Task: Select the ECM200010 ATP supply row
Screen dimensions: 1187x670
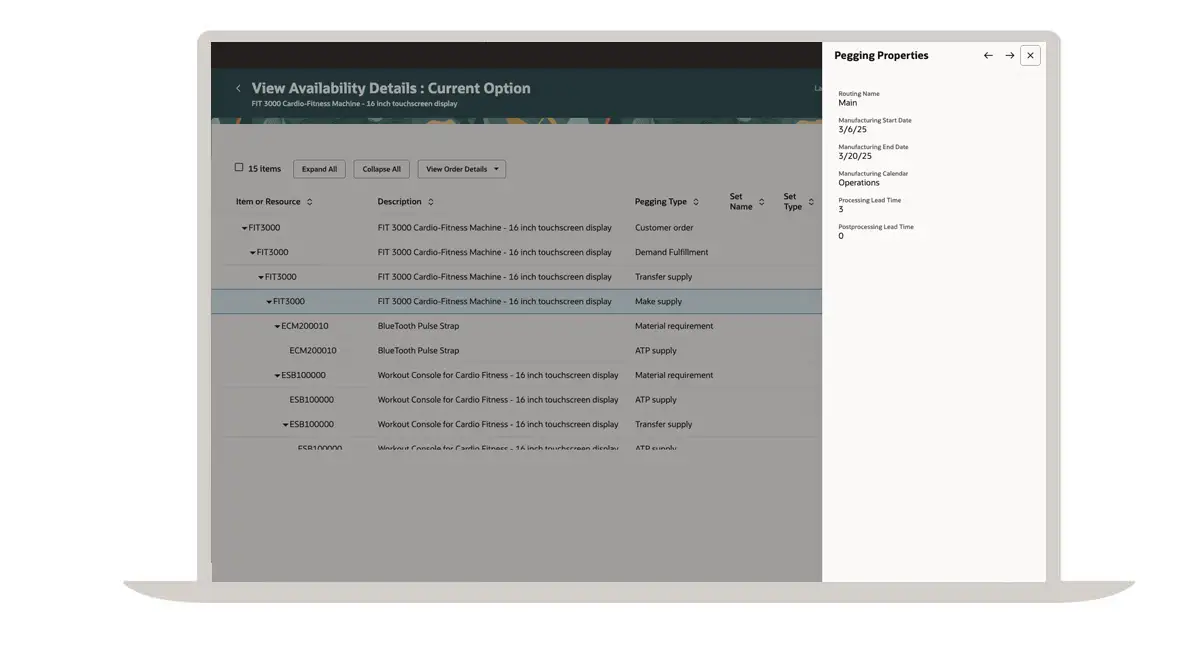Action: (418, 351)
